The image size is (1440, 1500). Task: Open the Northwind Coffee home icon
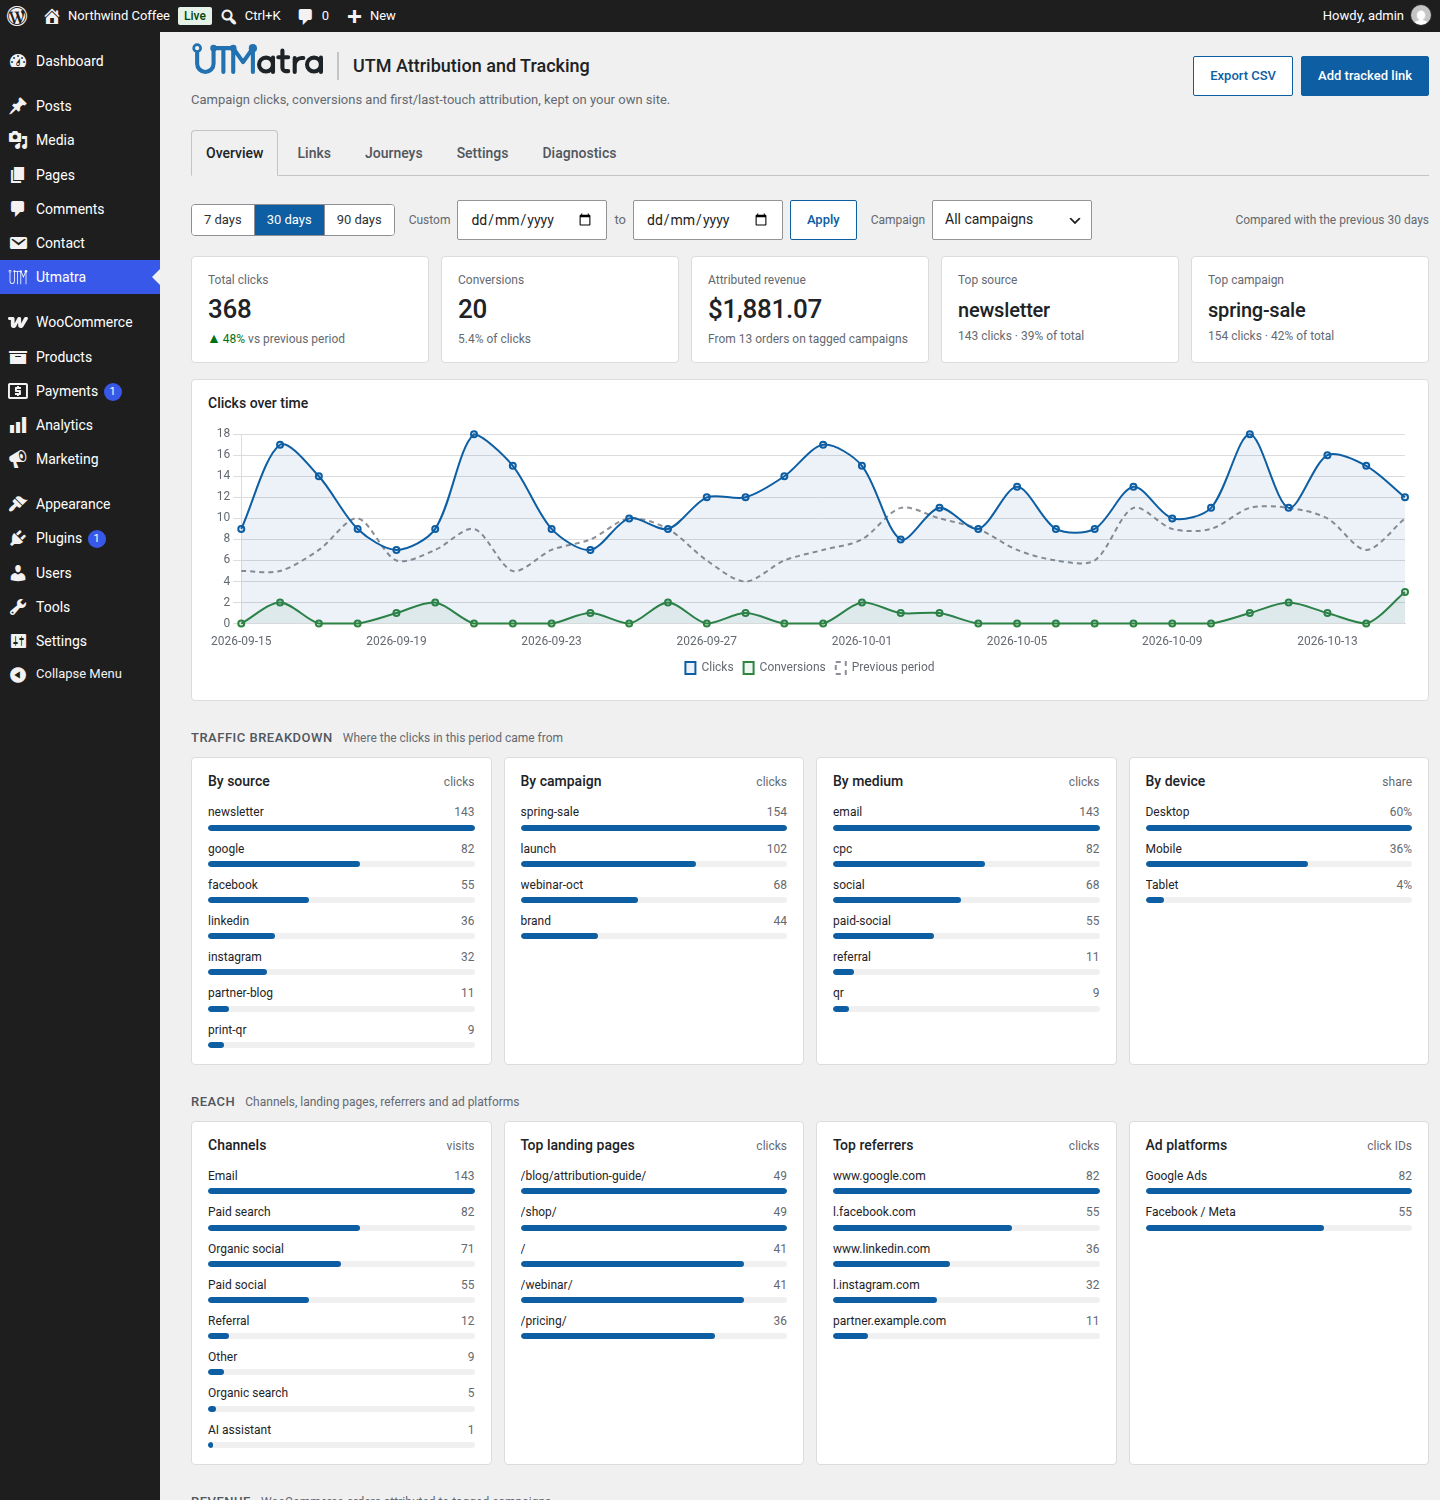click(52, 16)
